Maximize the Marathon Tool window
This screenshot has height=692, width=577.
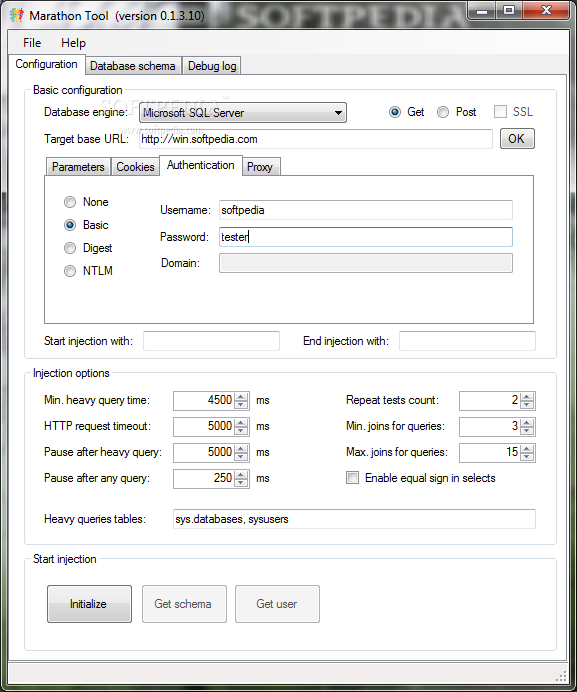point(509,11)
